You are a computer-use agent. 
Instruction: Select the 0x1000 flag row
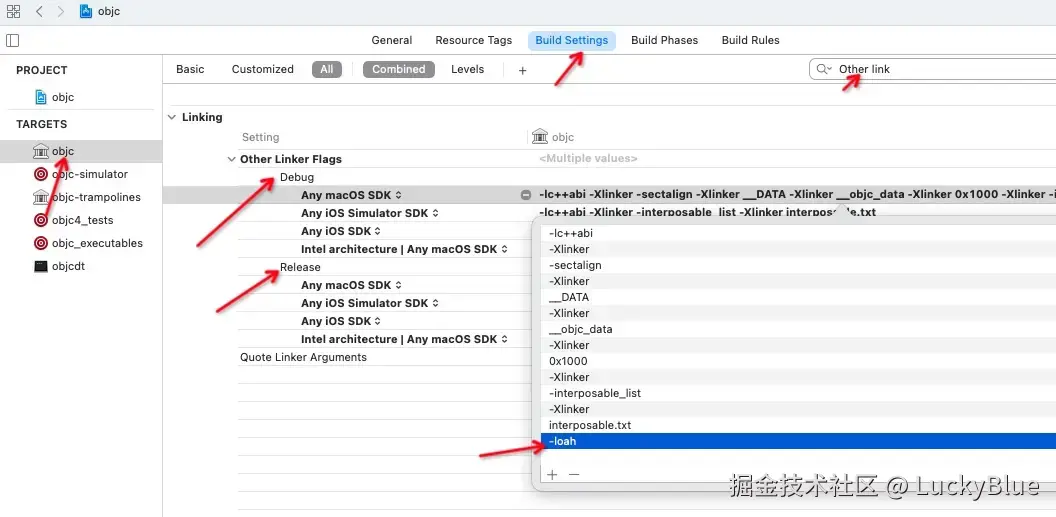(x=798, y=361)
